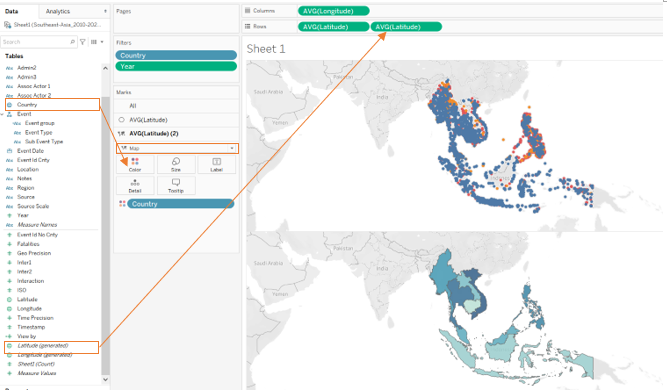The width and height of the screenshot is (667, 391).
Task: Open the Analytics tab dropdown arrow
Action: click(x=105, y=11)
